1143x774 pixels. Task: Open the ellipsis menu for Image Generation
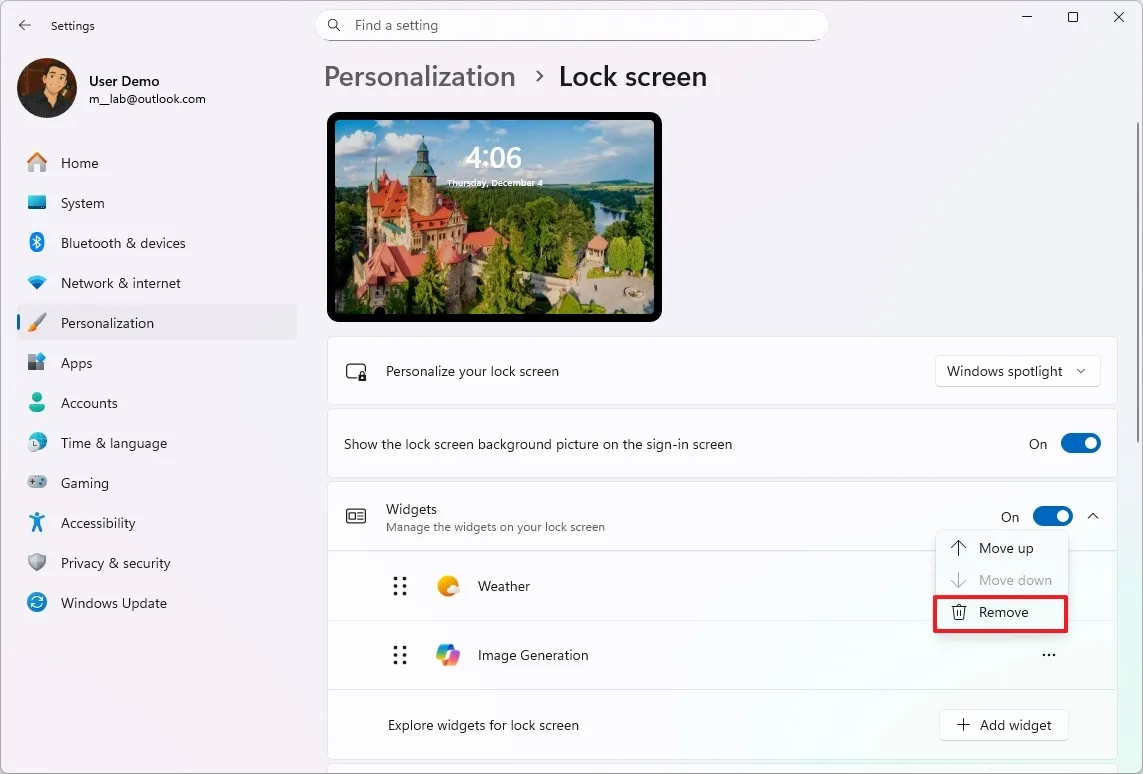(x=1048, y=655)
